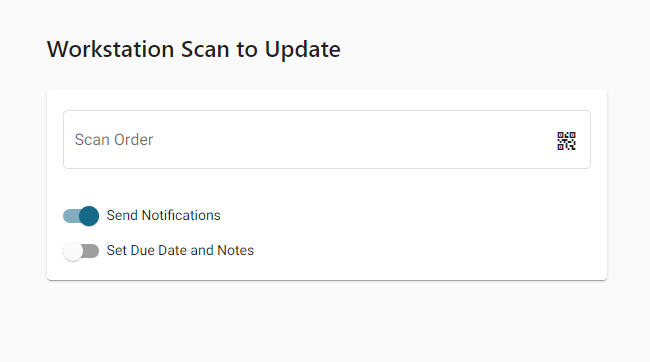The image size is (650, 362).
Task: Click the dark blue Send Notifications knob
Action: click(x=89, y=216)
